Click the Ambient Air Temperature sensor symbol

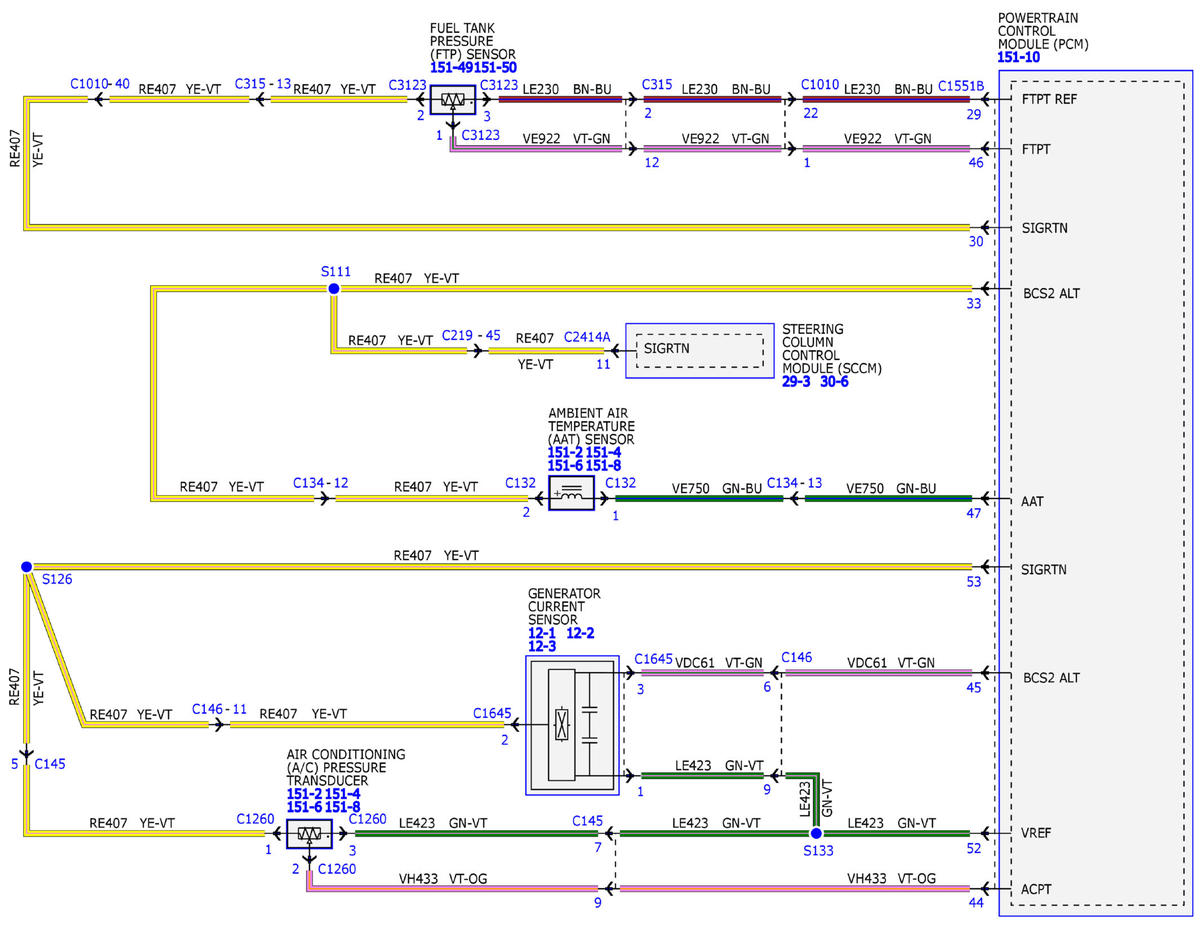tap(572, 493)
